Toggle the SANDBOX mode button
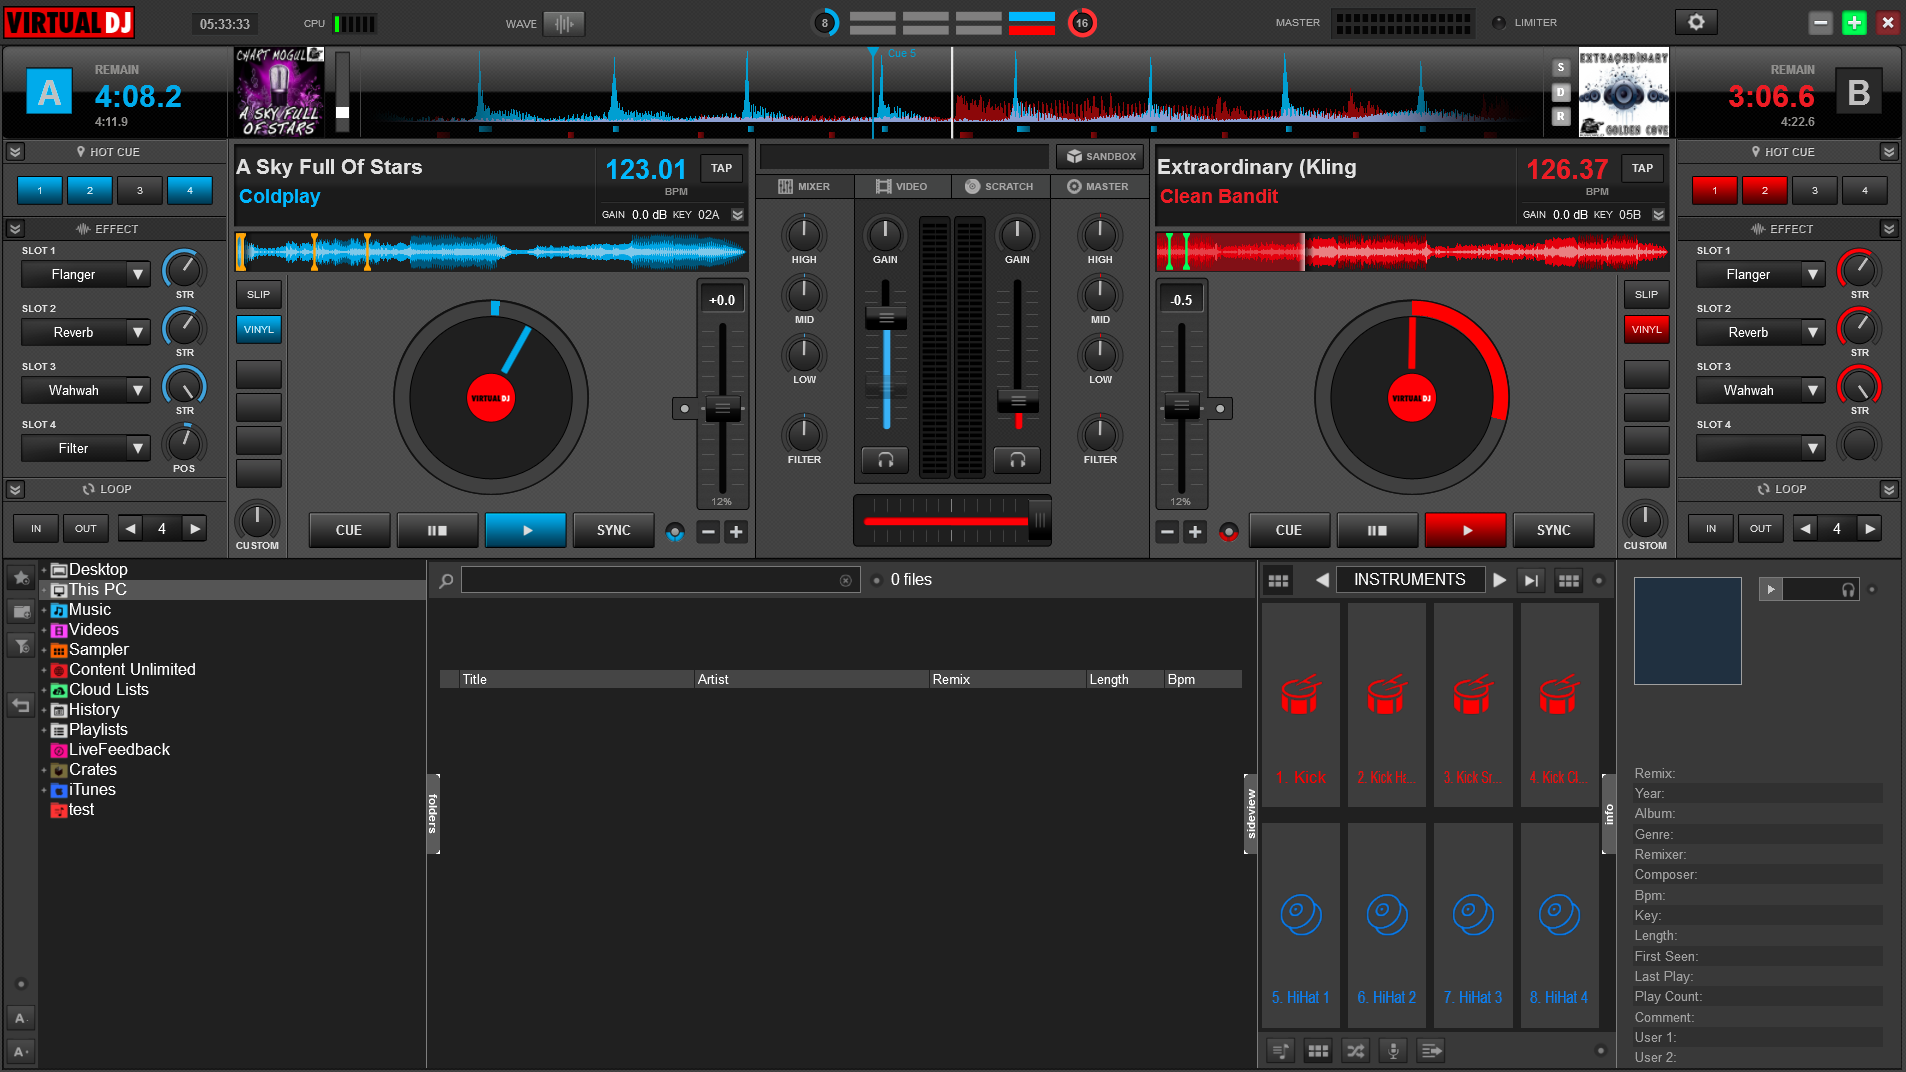The width and height of the screenshot is (1906, 1072). (x=1101, y=157)
